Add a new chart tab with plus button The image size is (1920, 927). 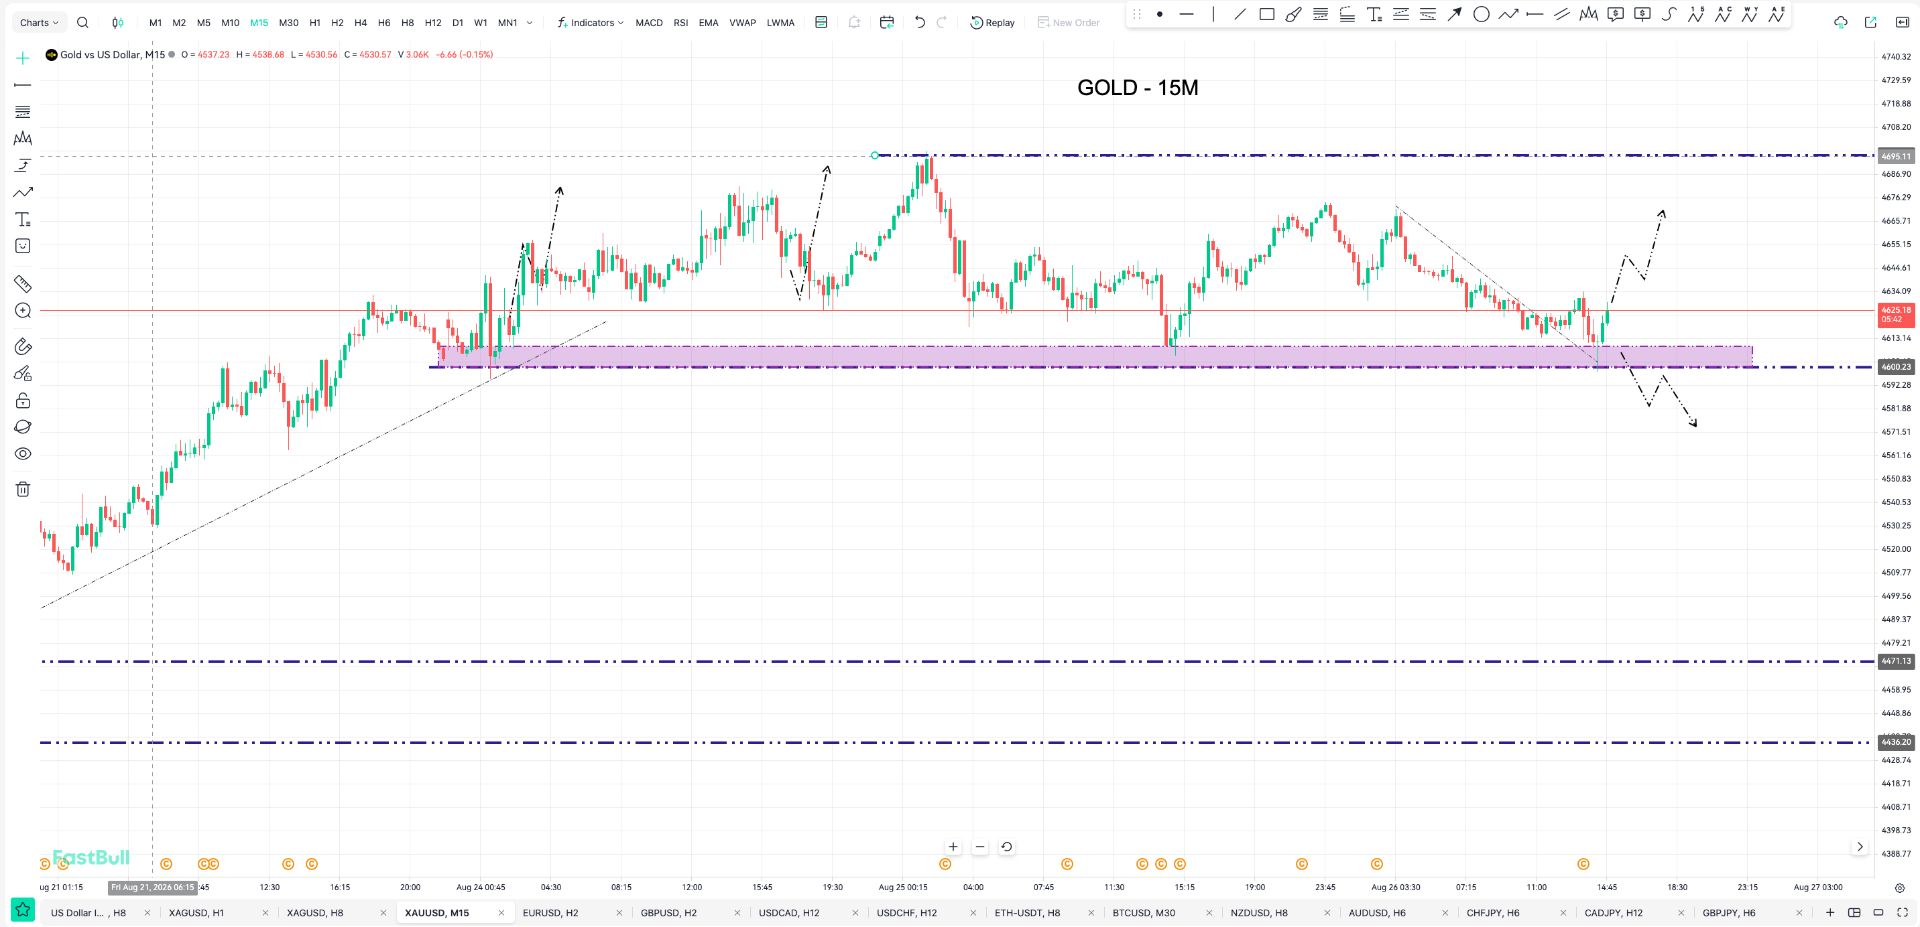tap(1830, 912)
